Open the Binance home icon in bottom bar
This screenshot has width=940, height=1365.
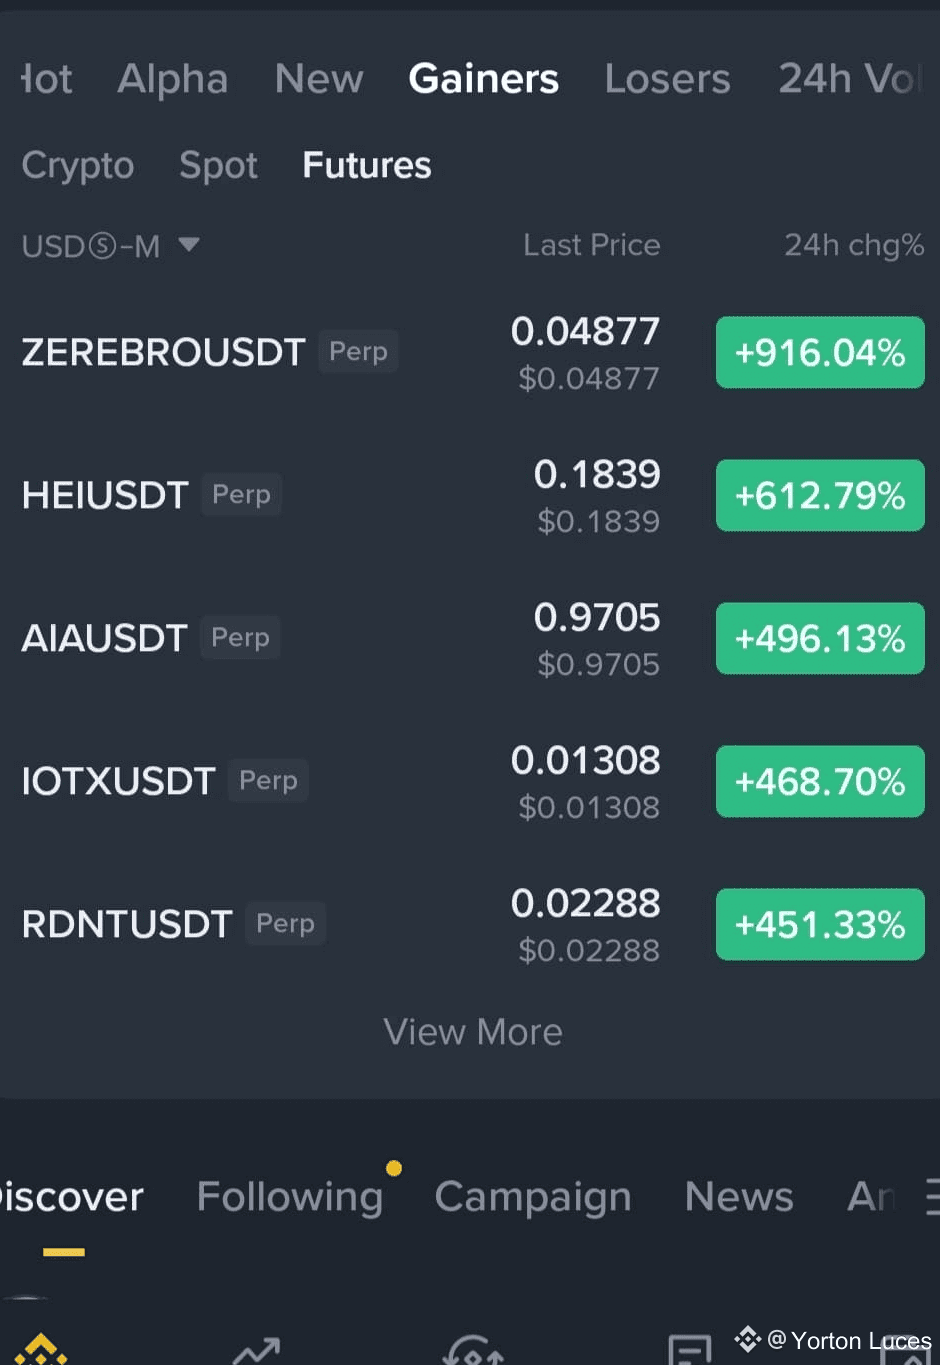[x=40, y=1350]
